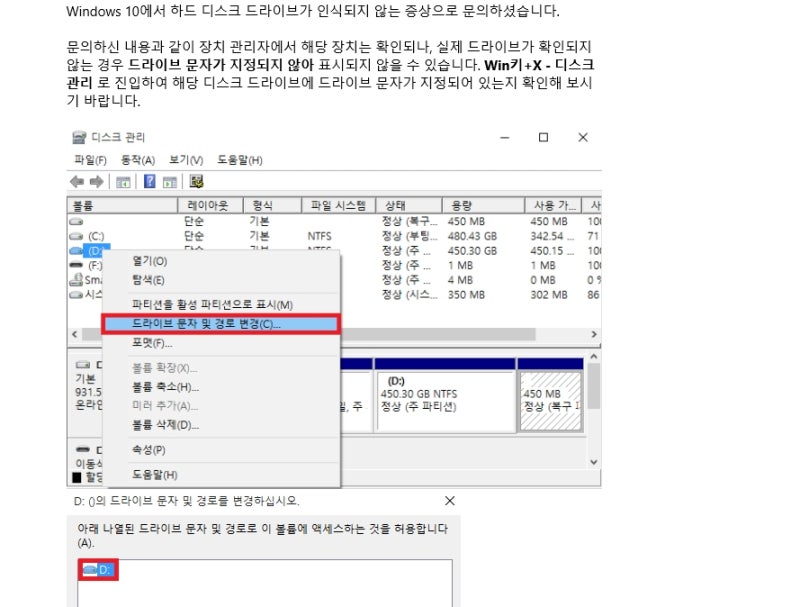Sort by the 사용 가... column header
This screenshot has height=607, width=800.
(554, 206)
